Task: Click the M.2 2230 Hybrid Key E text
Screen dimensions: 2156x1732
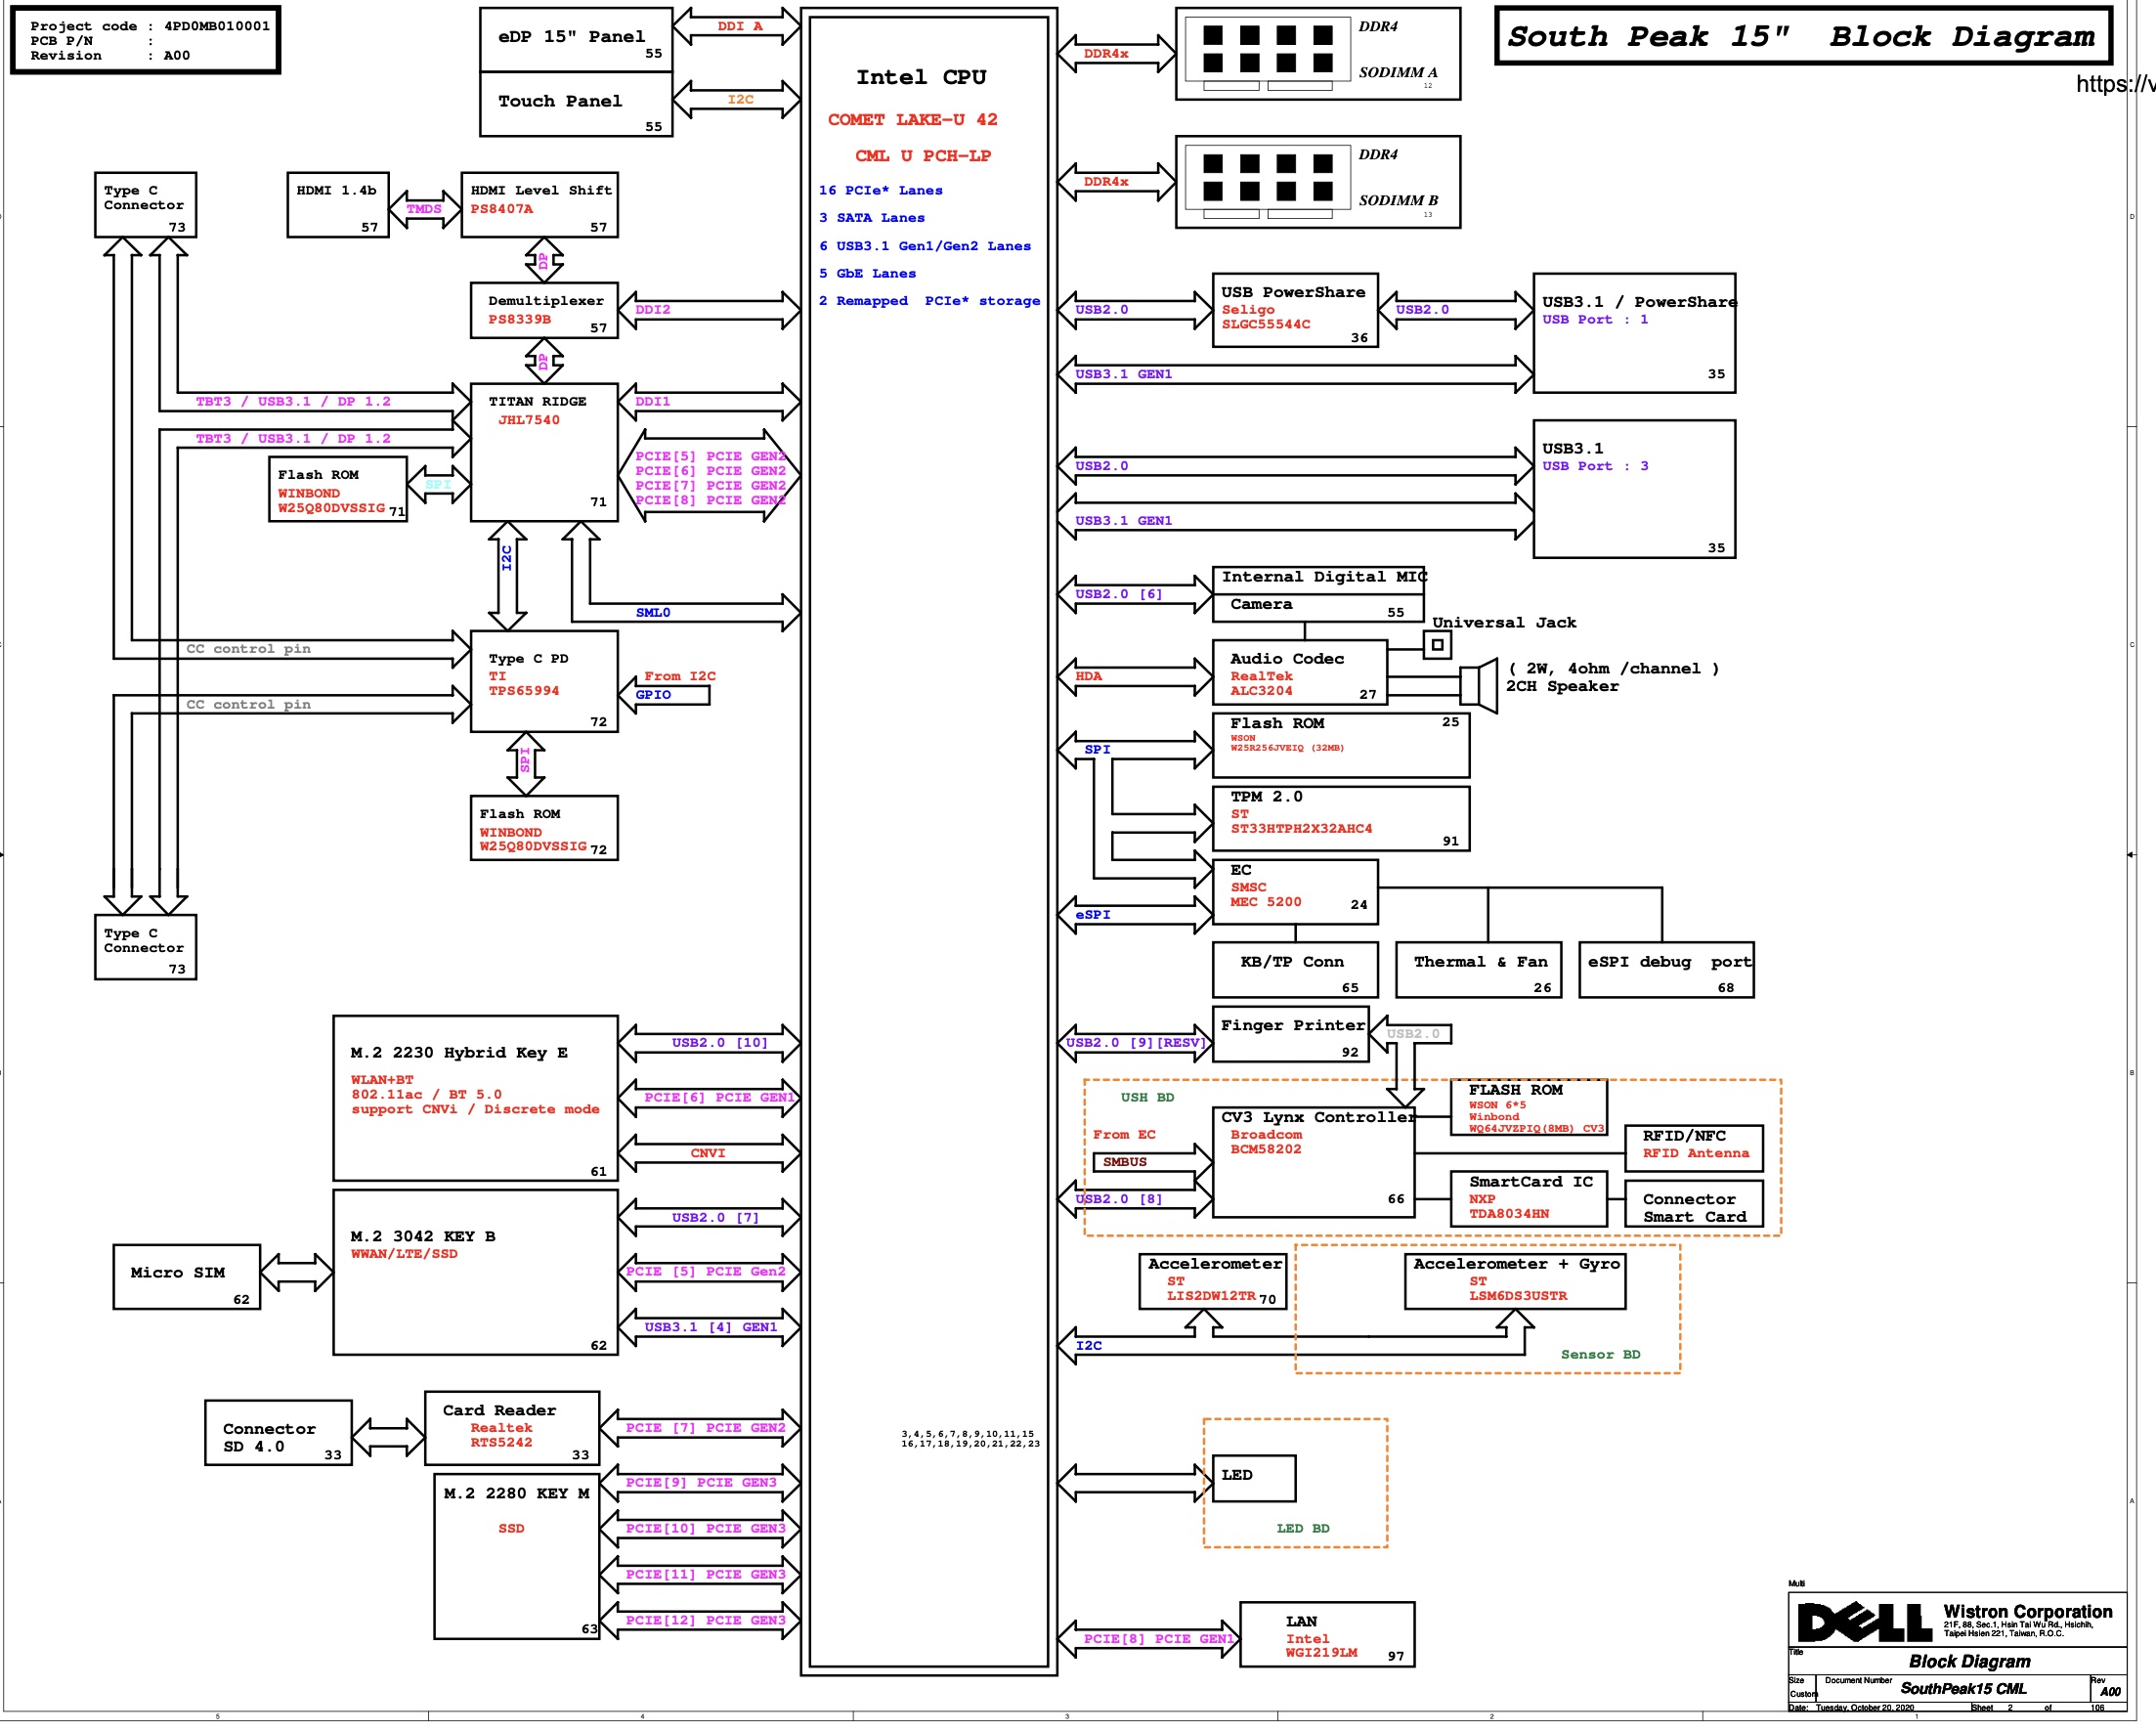Action: [x=459, y=1052]
